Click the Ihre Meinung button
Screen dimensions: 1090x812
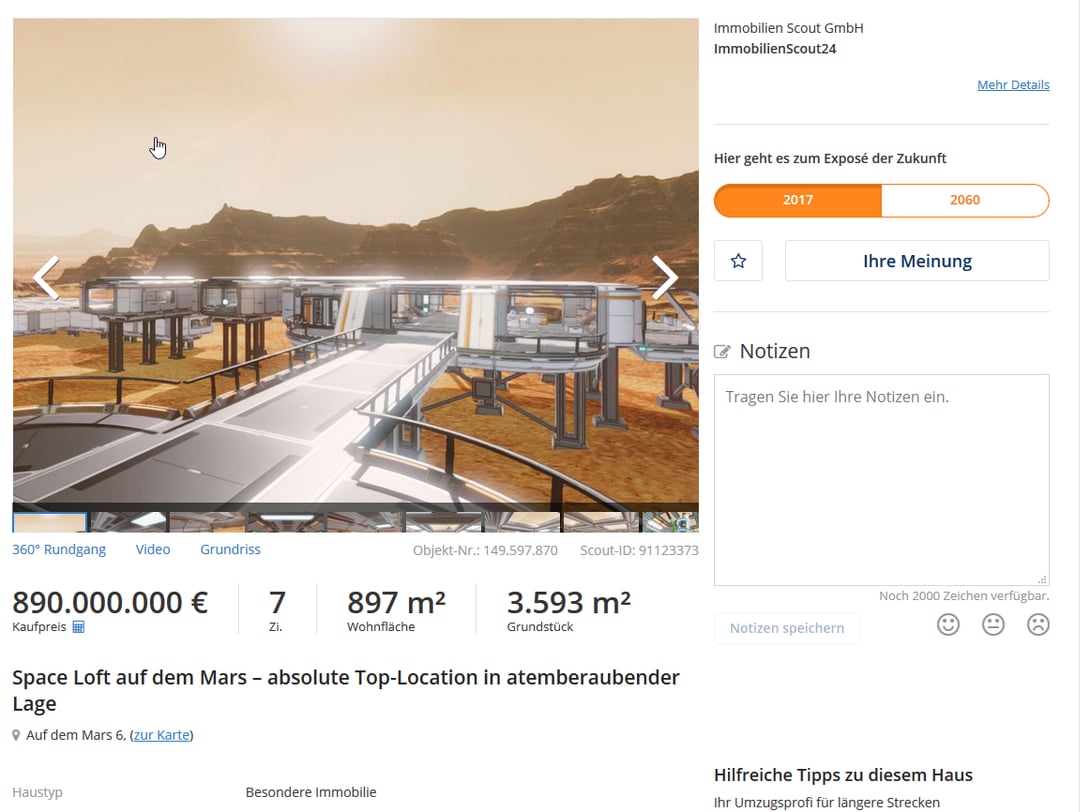coord(917,261)
